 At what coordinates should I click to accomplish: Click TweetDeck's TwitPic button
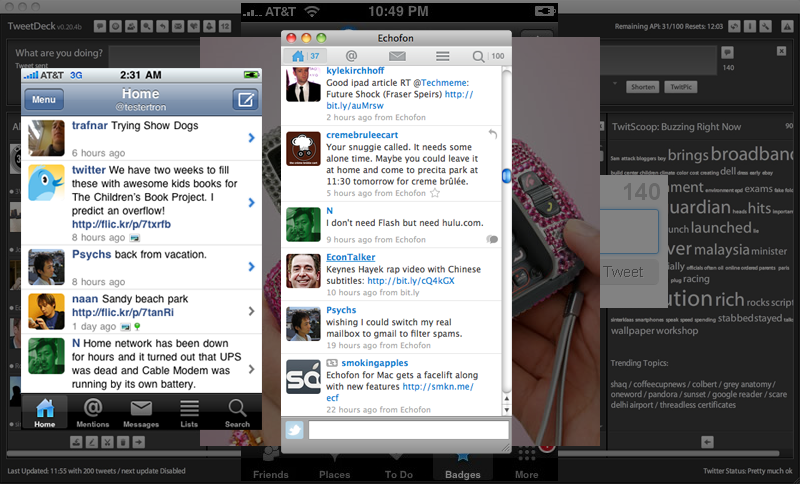point(681,87)
